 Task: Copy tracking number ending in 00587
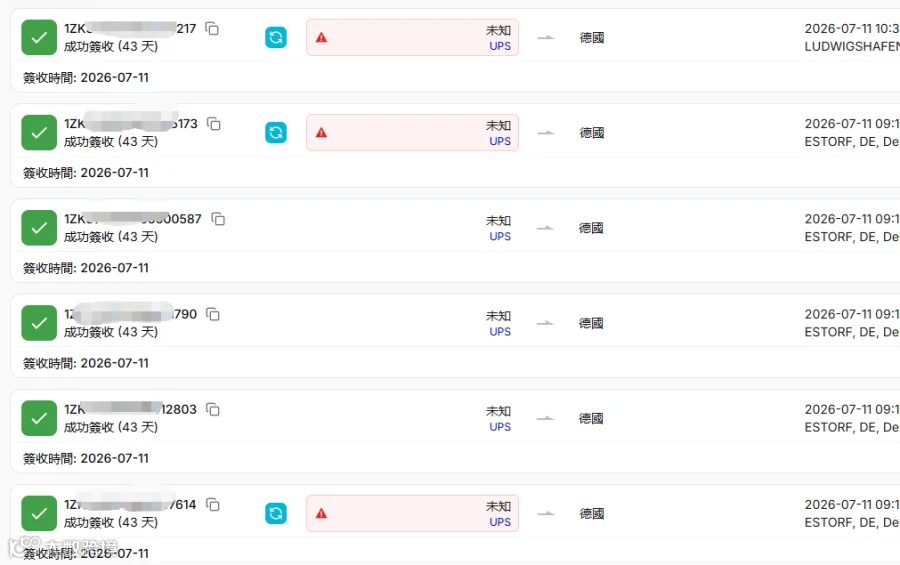(218, 219)
